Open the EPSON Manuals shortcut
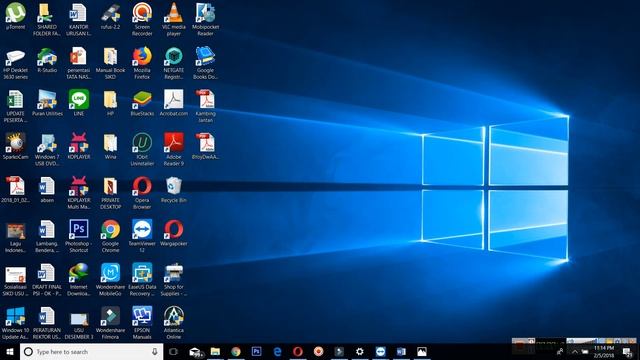The height and width of the screenshot is (360, 640). click(142, 323)
